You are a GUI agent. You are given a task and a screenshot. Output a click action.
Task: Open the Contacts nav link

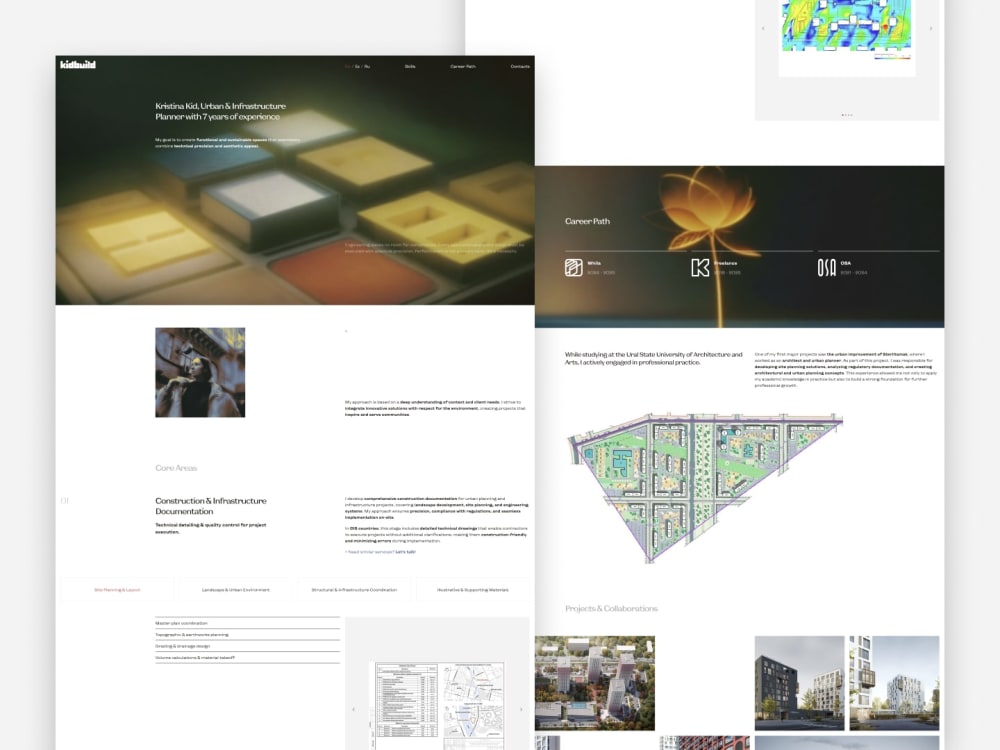tap(520, 66)
